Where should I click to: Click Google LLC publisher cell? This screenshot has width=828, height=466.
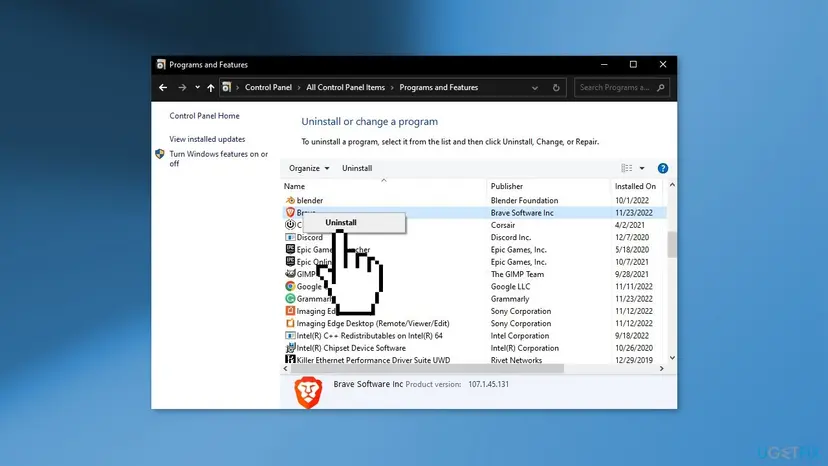tap(510, 286)
